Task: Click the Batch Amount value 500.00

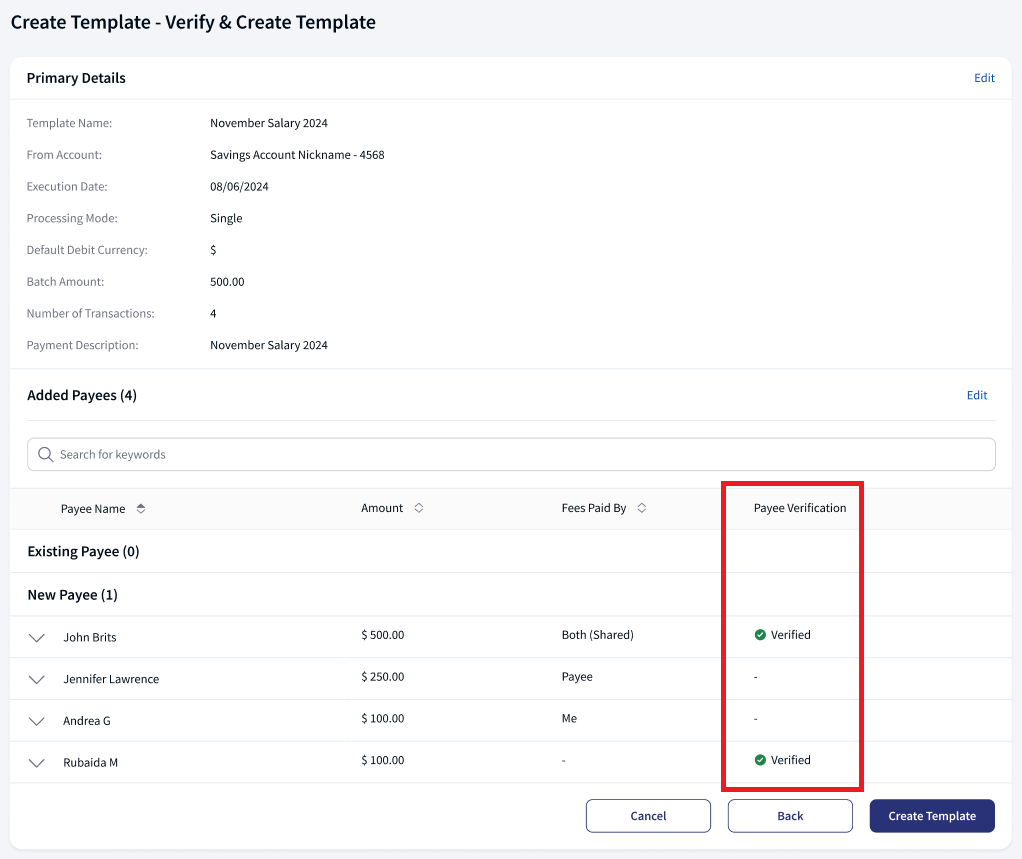Action: (227, 282)
